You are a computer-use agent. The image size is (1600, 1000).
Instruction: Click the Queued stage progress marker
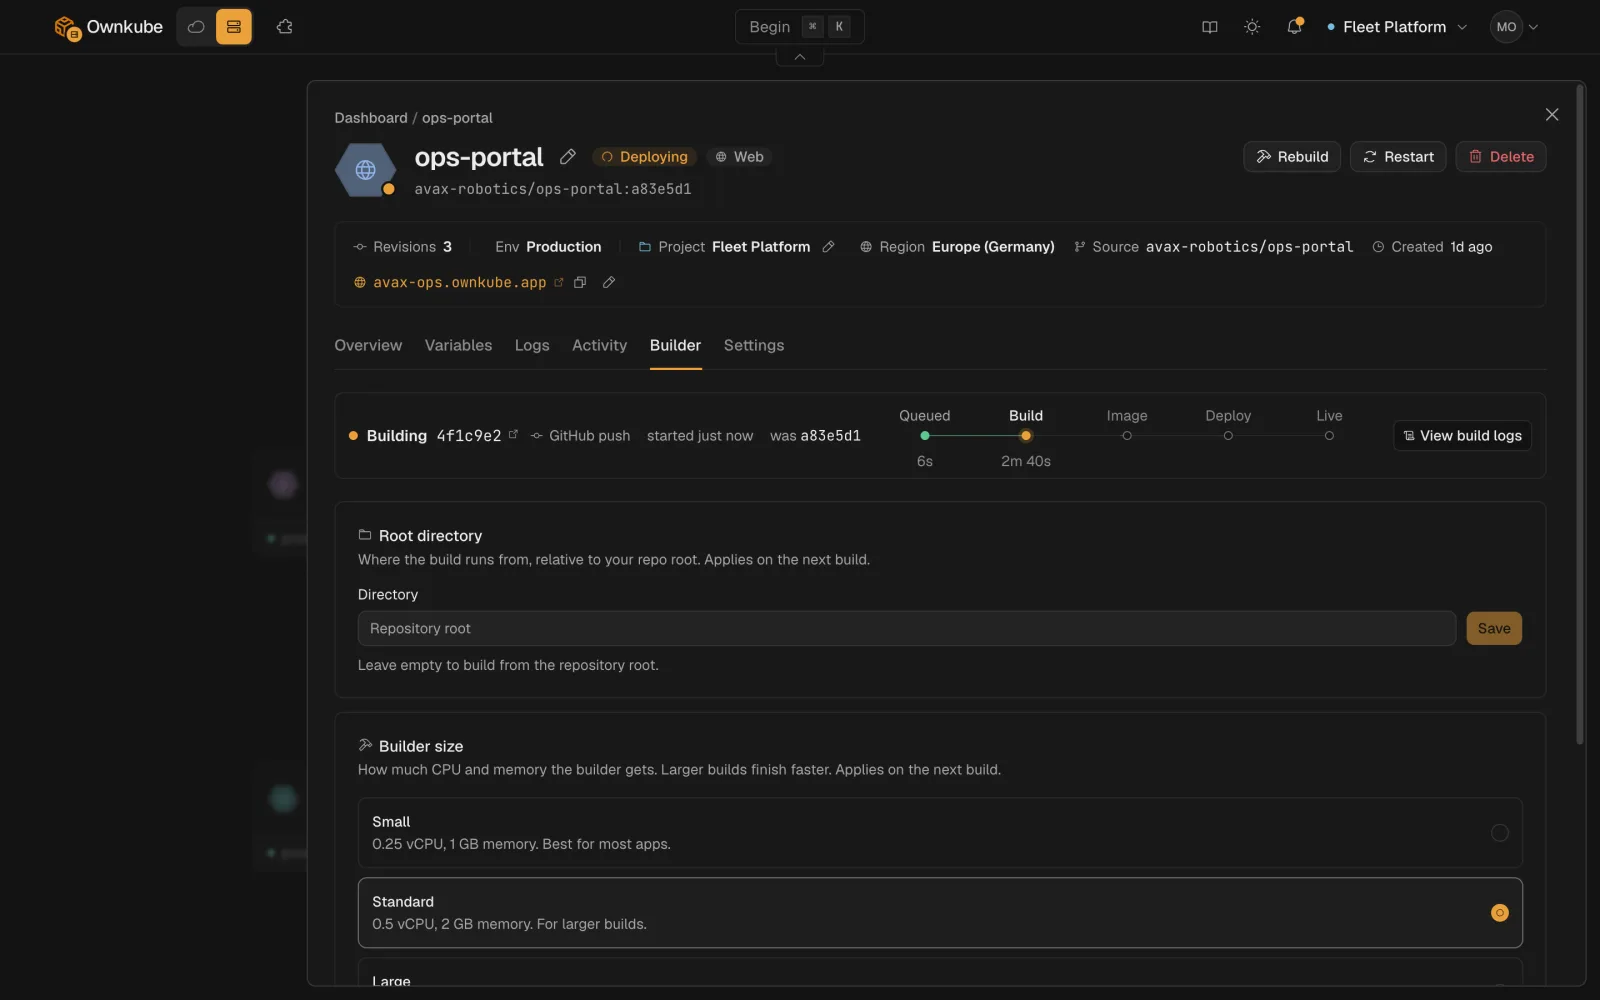[x=925, y=436]
